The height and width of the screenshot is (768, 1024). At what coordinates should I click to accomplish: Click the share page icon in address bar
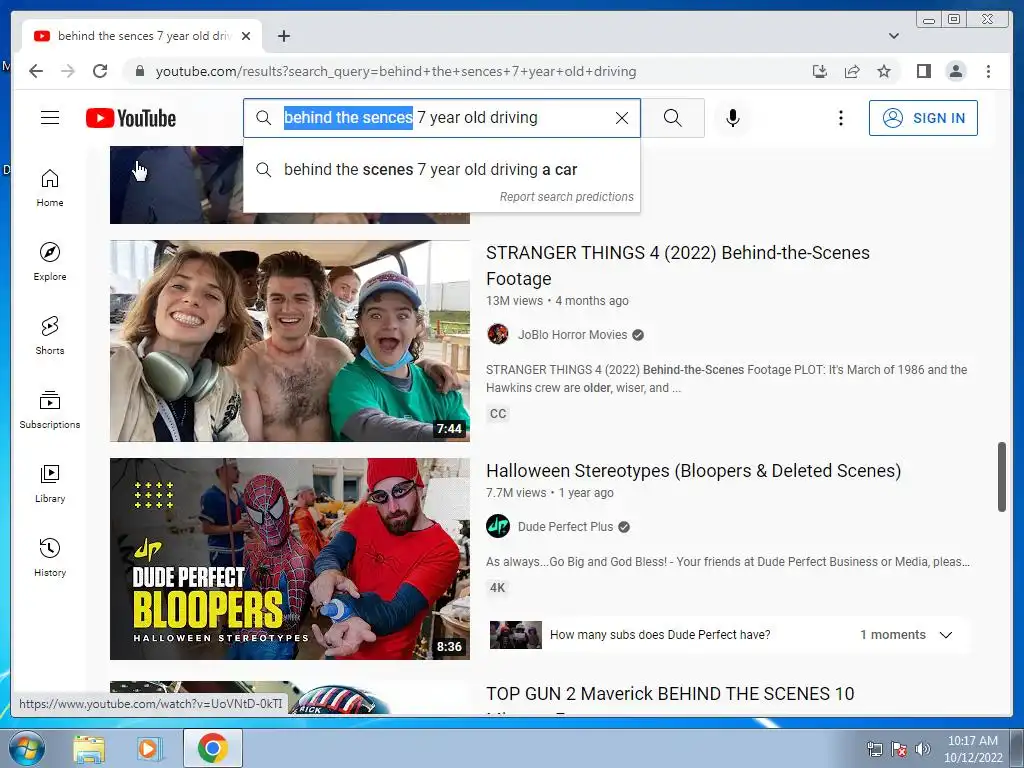click(852, 71)
